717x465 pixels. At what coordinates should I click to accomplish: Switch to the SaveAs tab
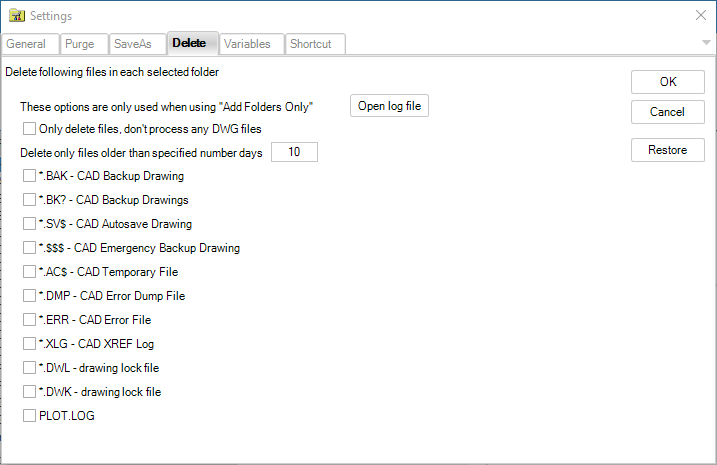tap(133, 44)
